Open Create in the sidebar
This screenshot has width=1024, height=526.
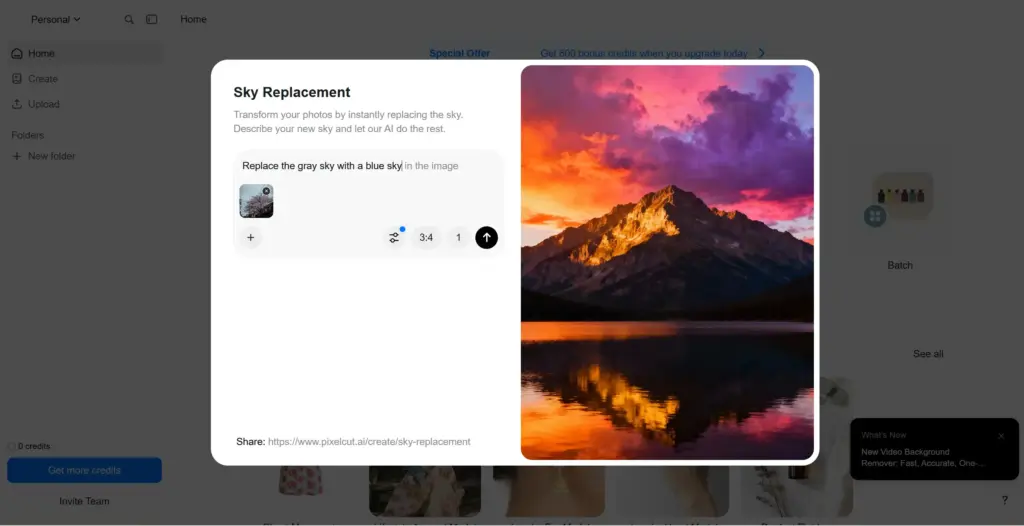[x=43, y=79]
